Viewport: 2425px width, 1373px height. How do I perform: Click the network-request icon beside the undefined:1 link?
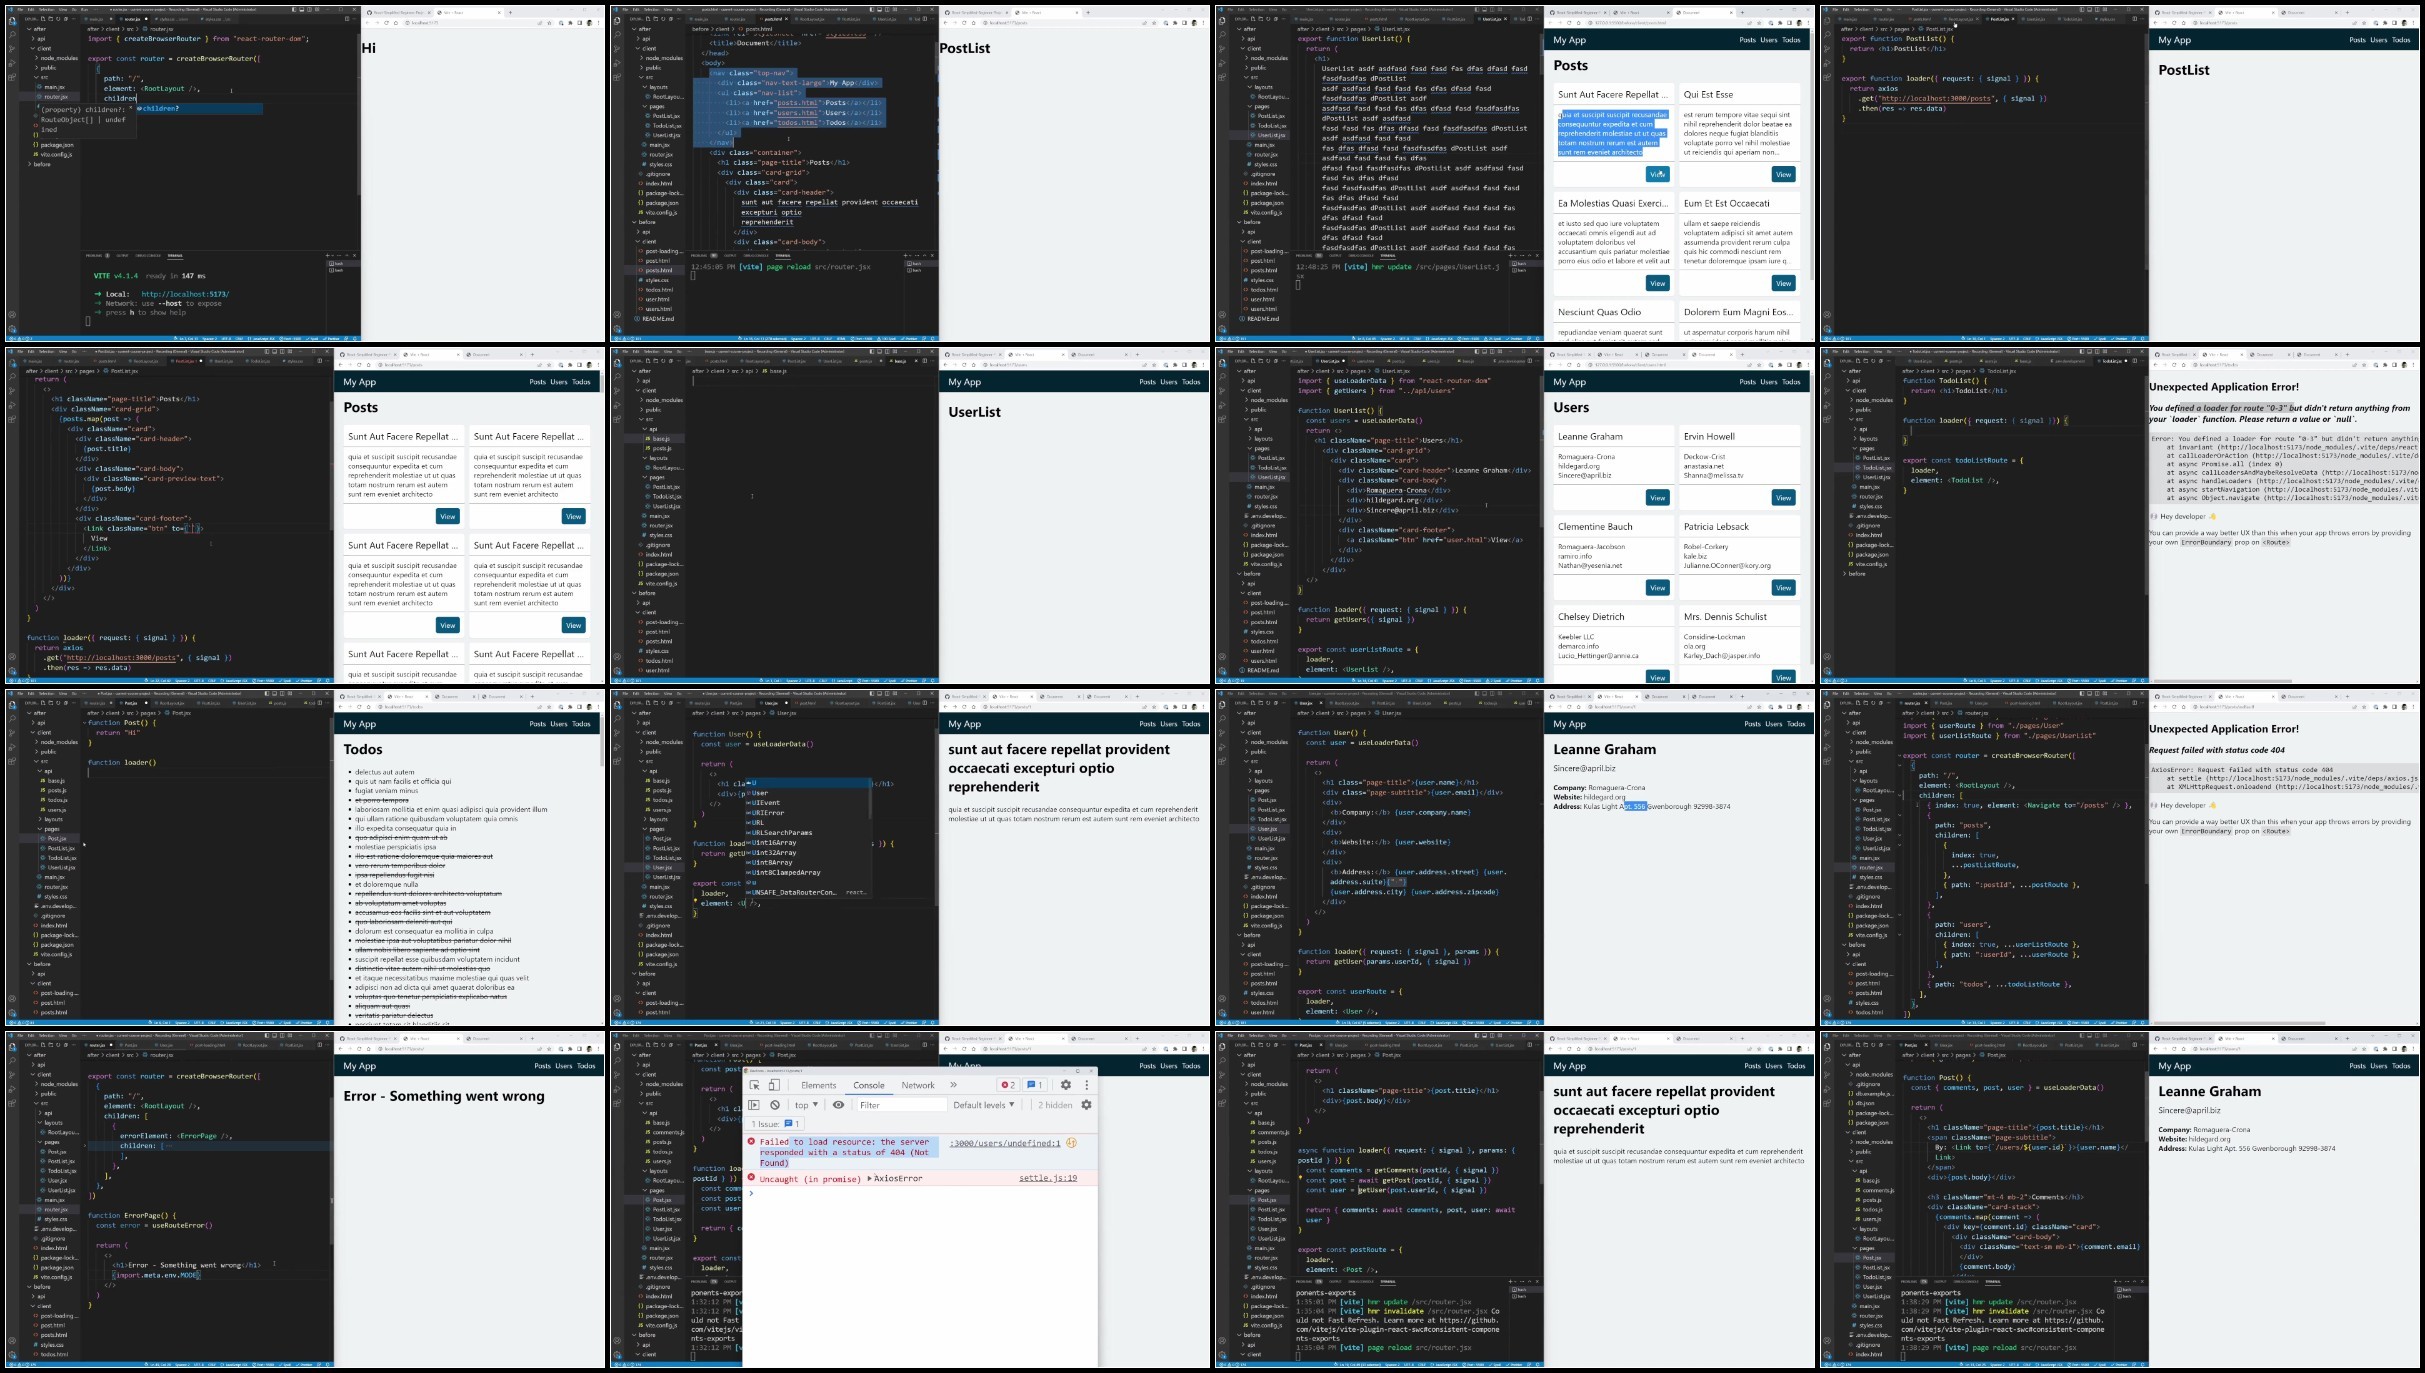click(1071, 1143)
